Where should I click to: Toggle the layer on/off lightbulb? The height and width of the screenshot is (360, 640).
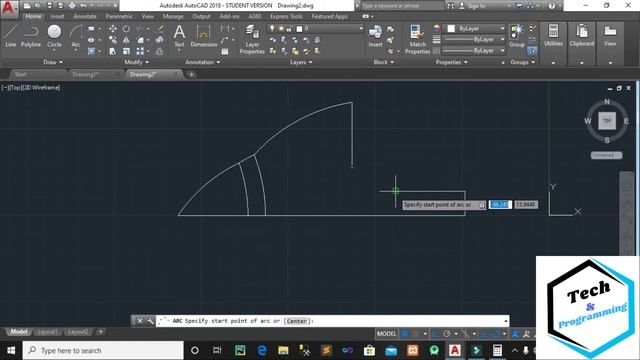pos(272,29)
